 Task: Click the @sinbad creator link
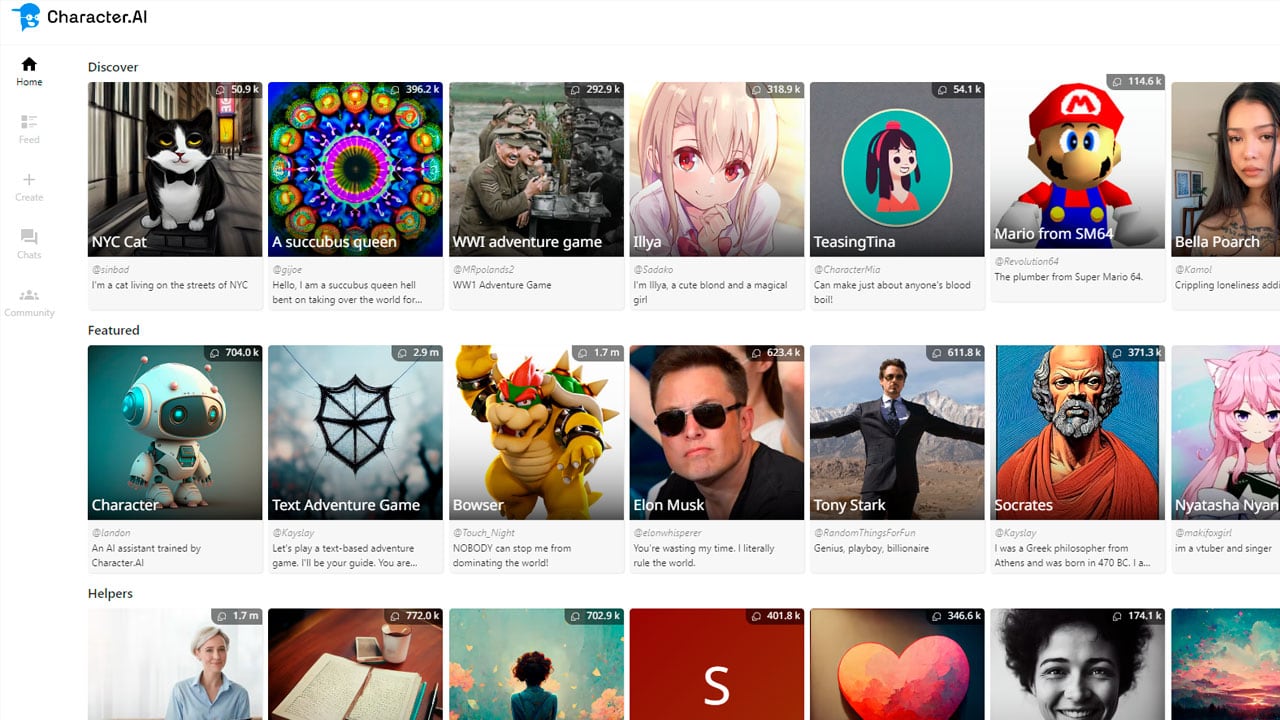(110, 270)
